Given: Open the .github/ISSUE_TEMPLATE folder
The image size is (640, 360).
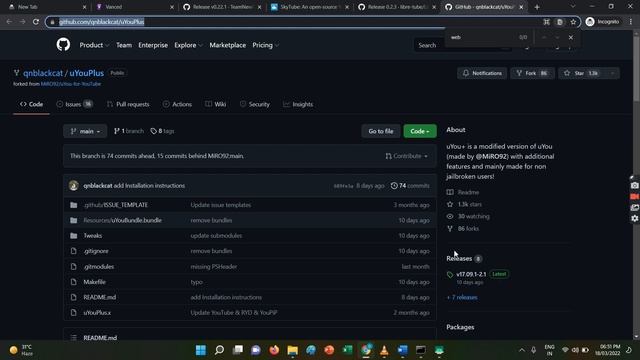Looking at the screenshot, I should click(x=116, y=205).
